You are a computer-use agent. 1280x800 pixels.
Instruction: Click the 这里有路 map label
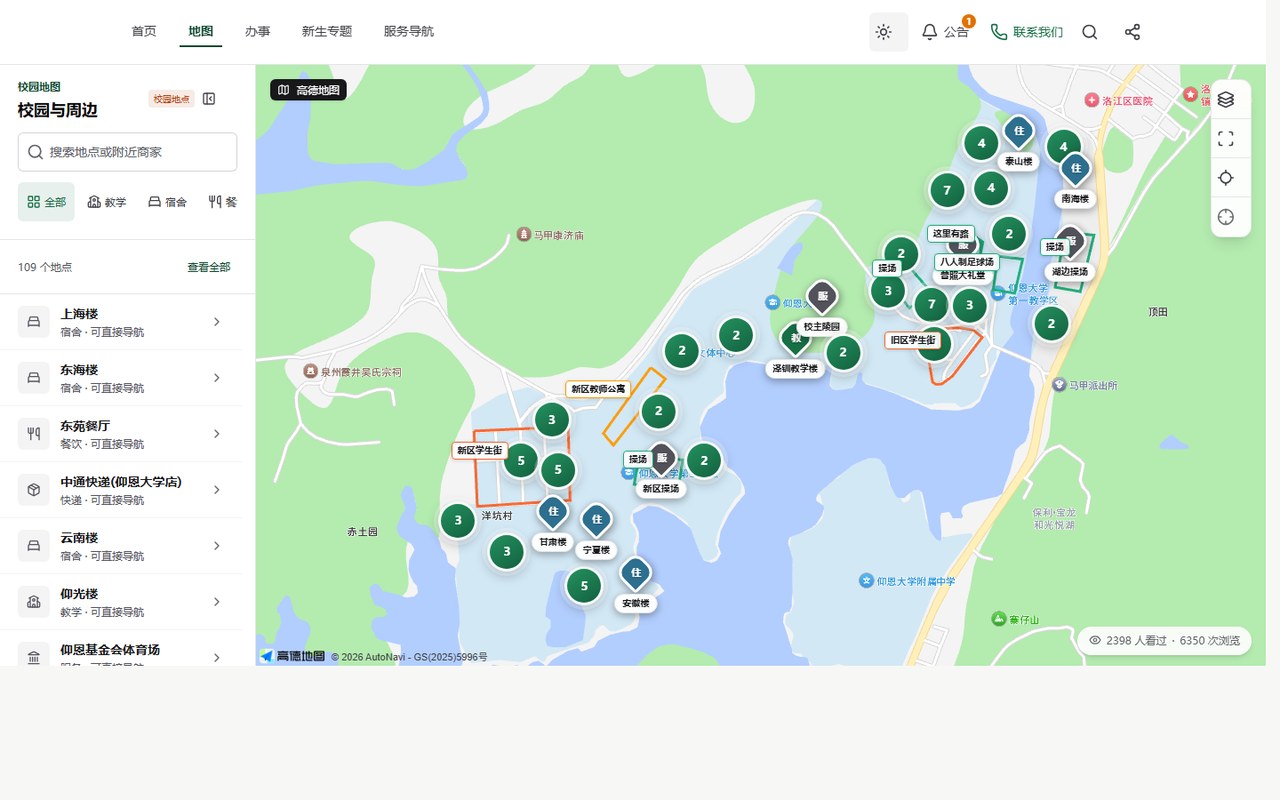pyautogui.click(x=951, y=233)
